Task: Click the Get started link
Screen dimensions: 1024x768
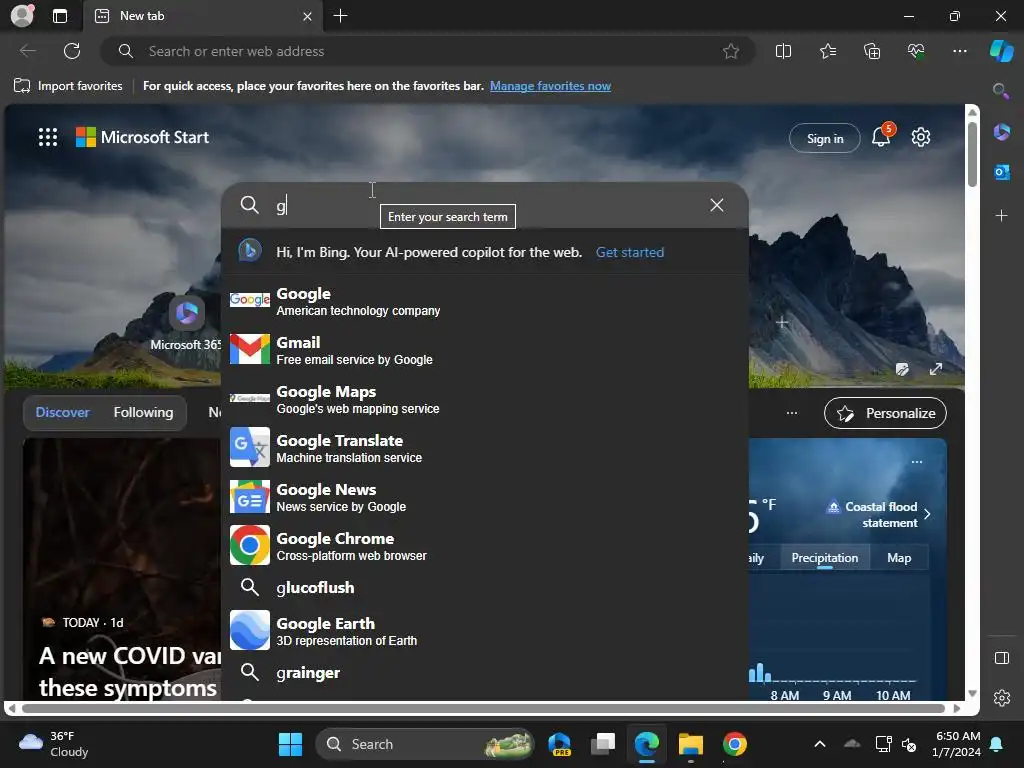Action: (x=630, y=252)
